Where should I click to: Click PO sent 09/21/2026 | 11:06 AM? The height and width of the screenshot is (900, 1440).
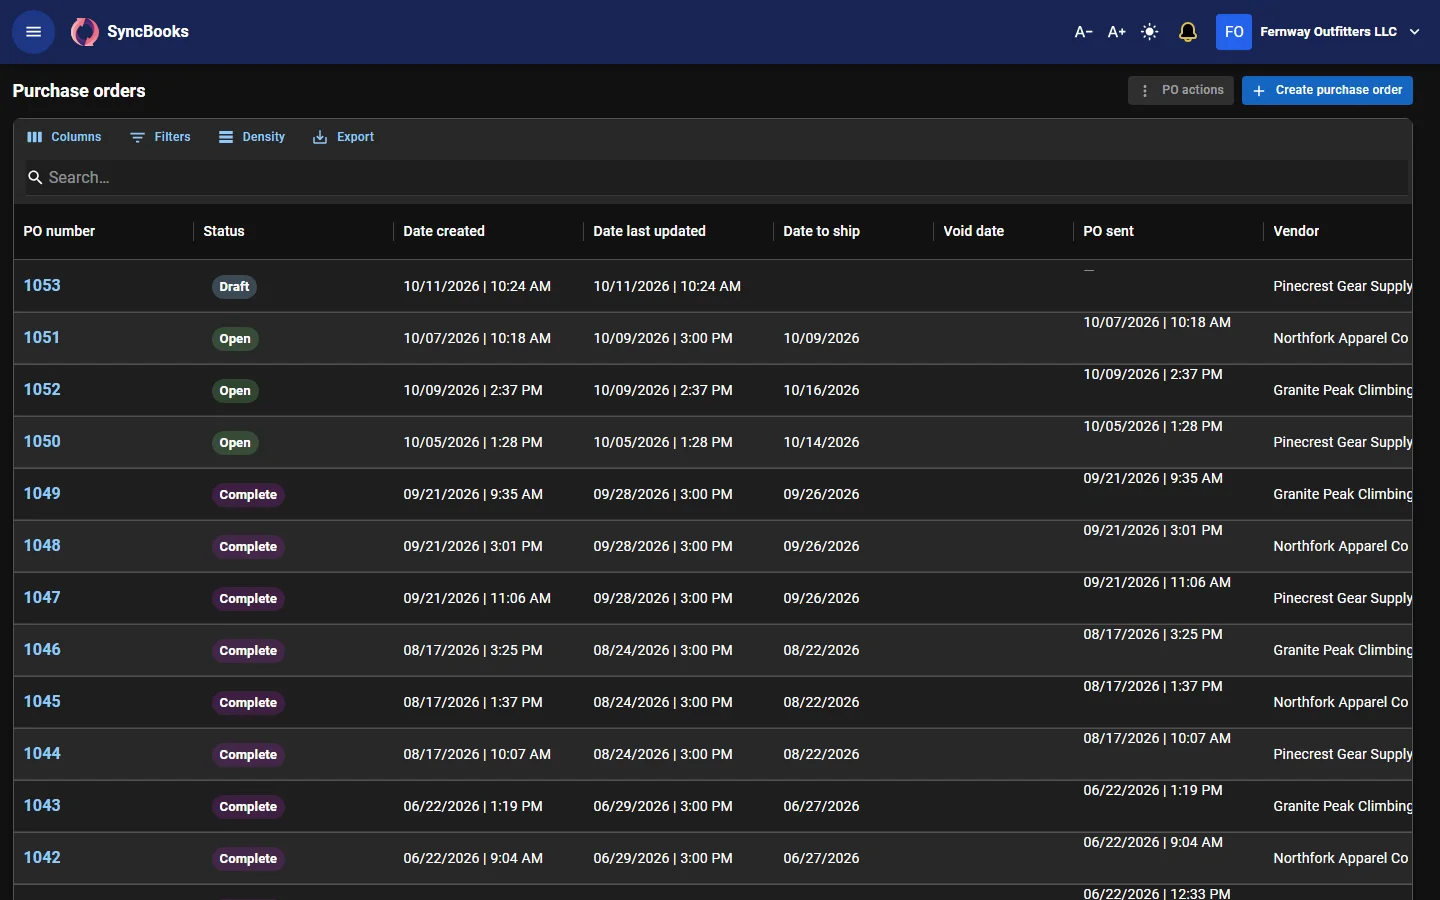pyautogui.click(x=1157, y=582)
